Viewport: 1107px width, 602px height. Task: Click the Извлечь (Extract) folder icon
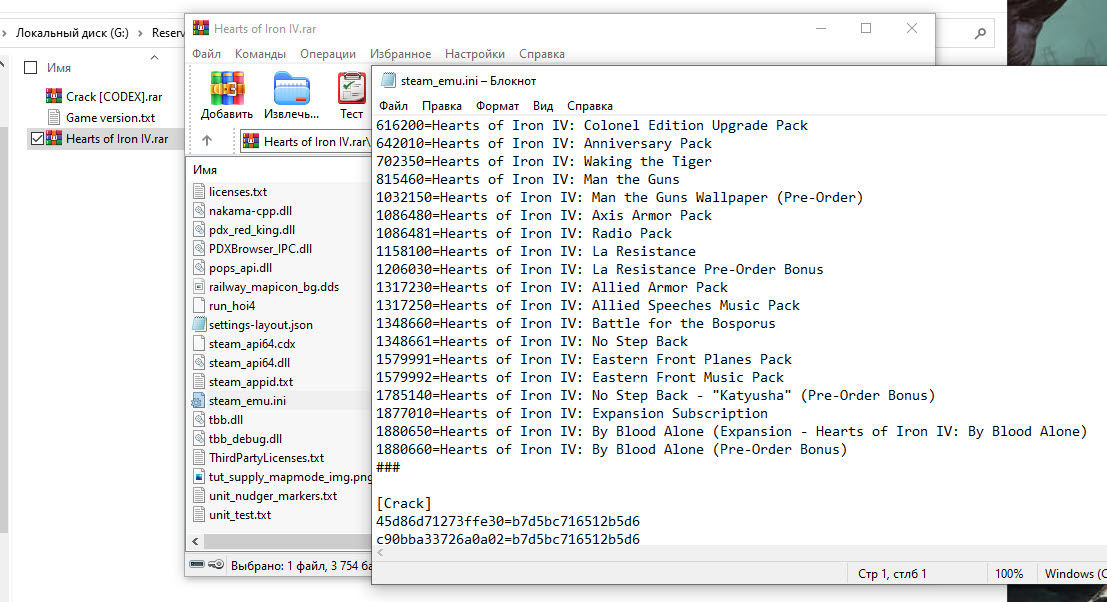coord(291,89)
